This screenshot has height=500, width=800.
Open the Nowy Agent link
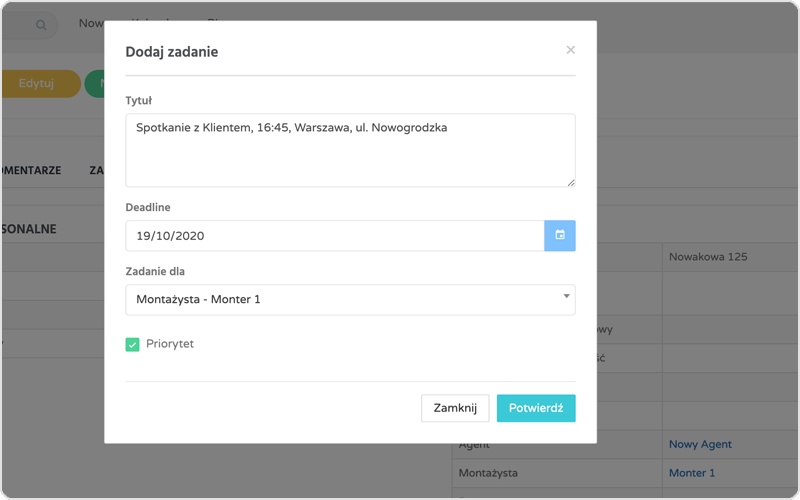(x=700, y=444)
